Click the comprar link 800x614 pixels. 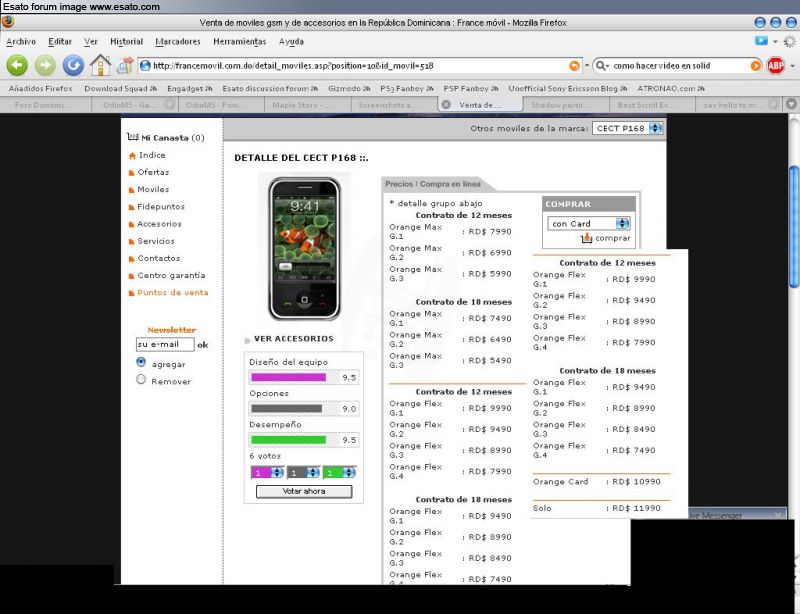coord(613,238)
